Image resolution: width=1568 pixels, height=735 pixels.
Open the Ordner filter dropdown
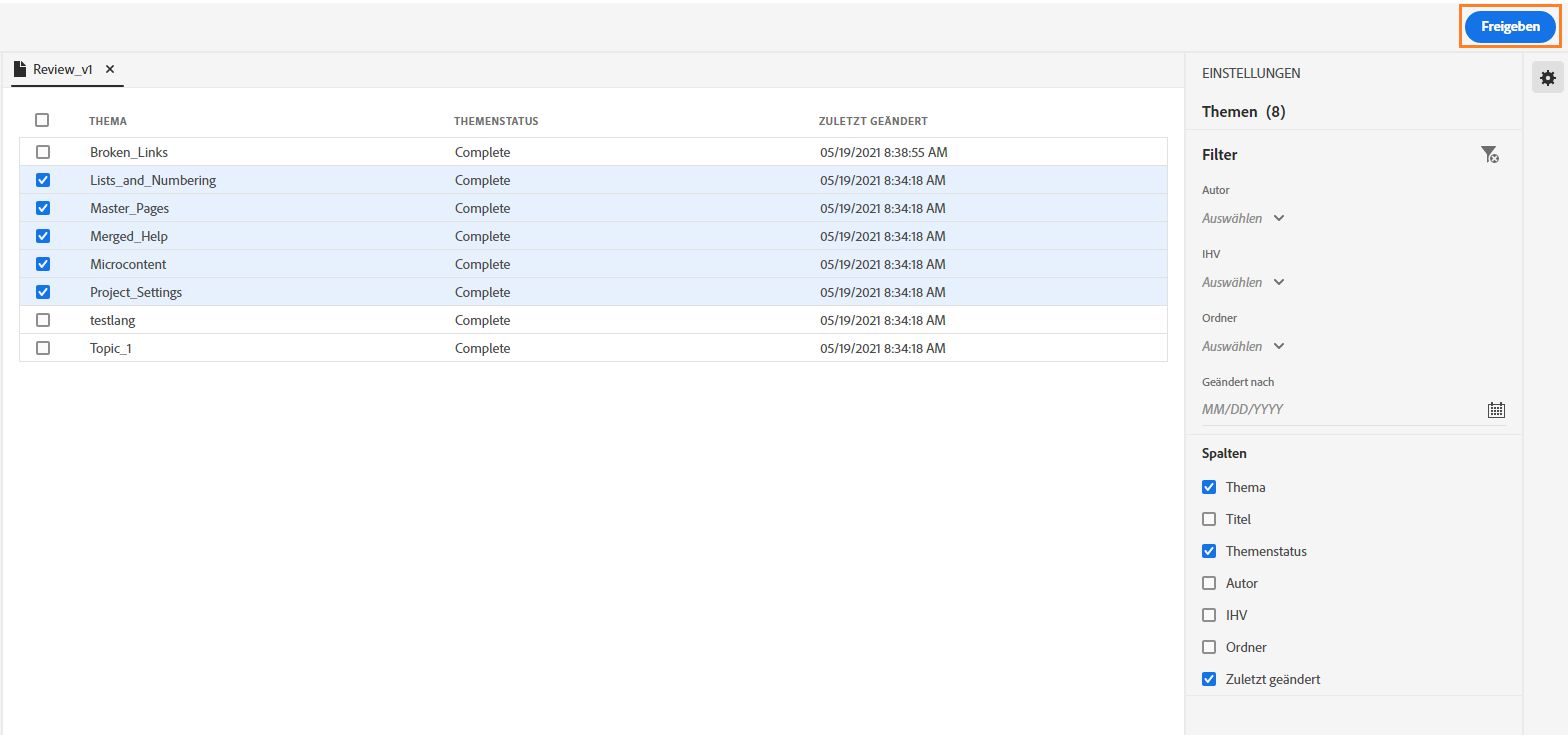pyautogui.click(x=1243, y=346)
